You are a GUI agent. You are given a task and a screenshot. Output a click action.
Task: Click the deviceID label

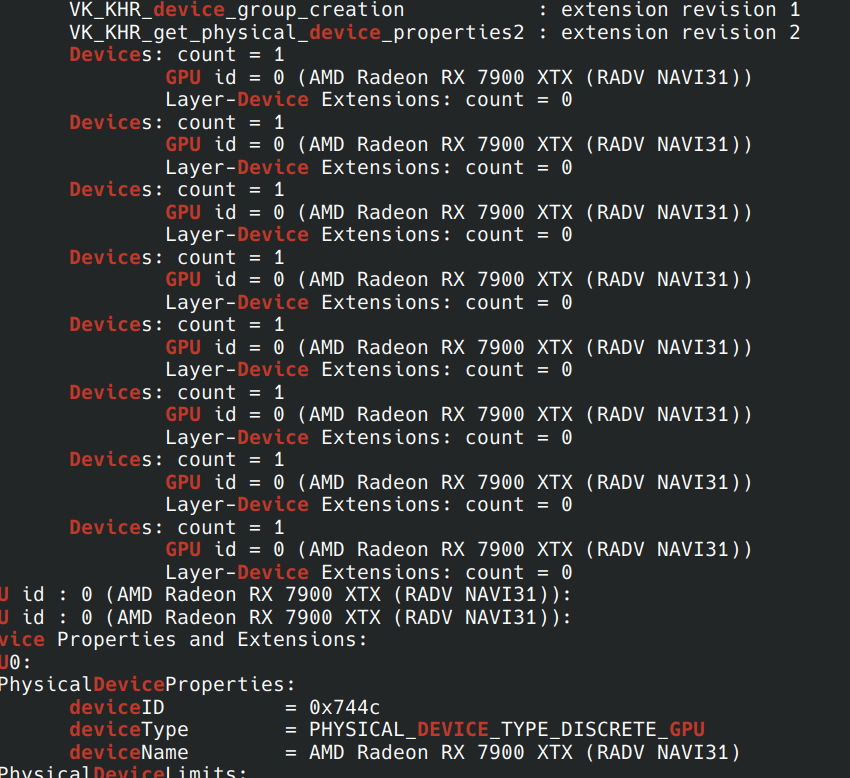click(x=110, y=707)
